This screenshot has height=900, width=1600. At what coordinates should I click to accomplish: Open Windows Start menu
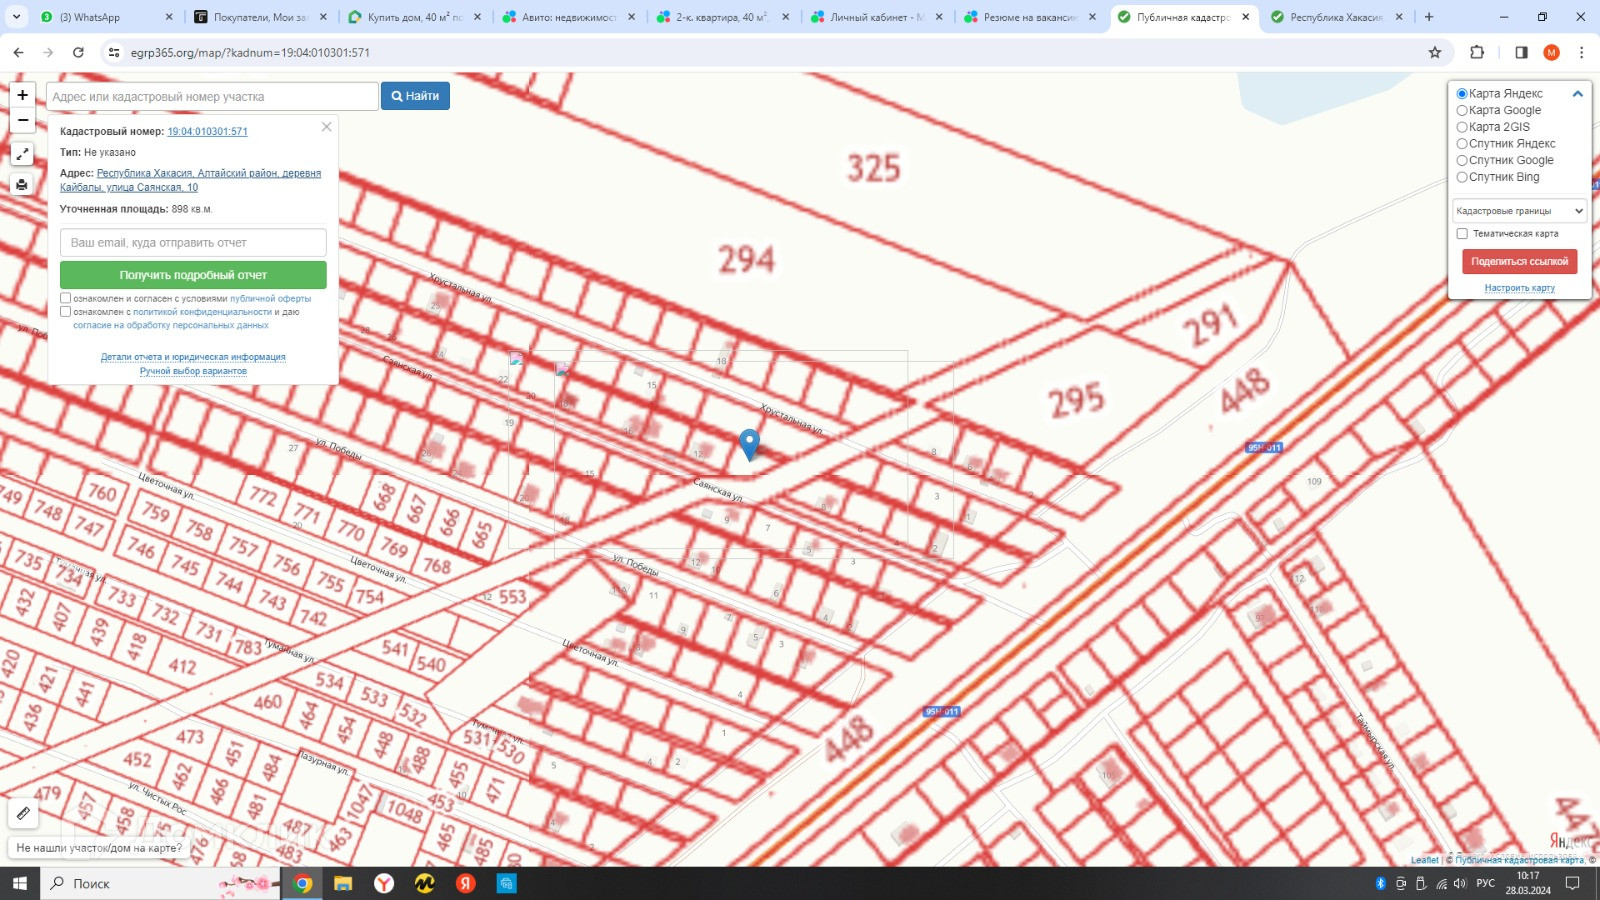[20, 883]
